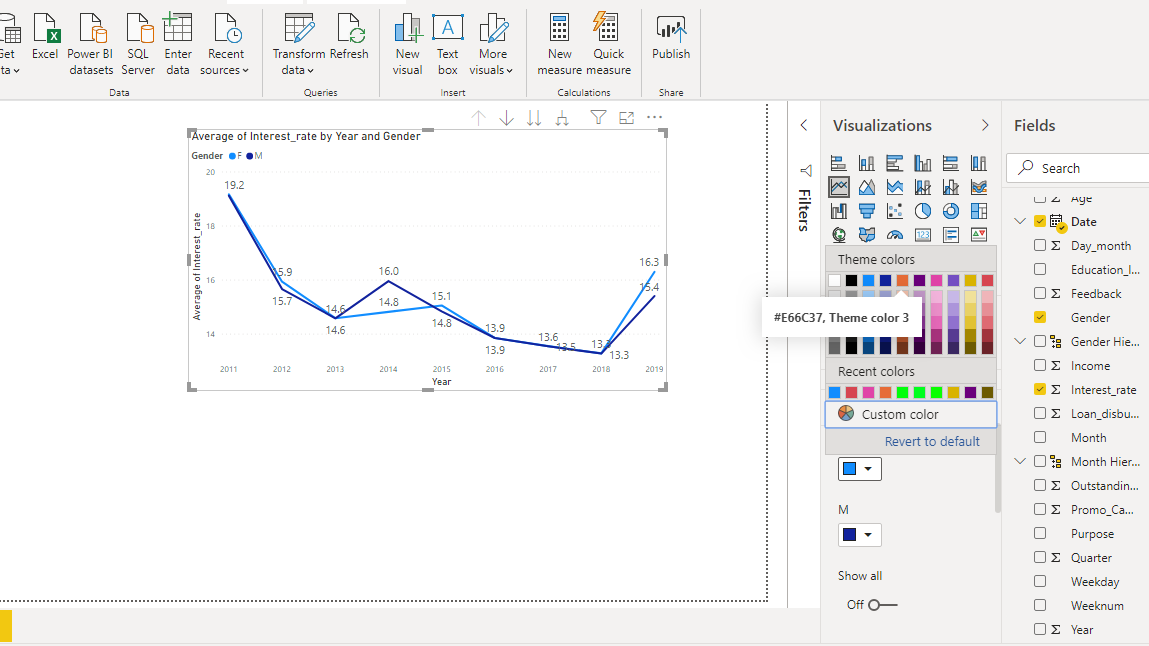Click Refresh in Queries group
1149x646 pixels.
pos(349,28)
